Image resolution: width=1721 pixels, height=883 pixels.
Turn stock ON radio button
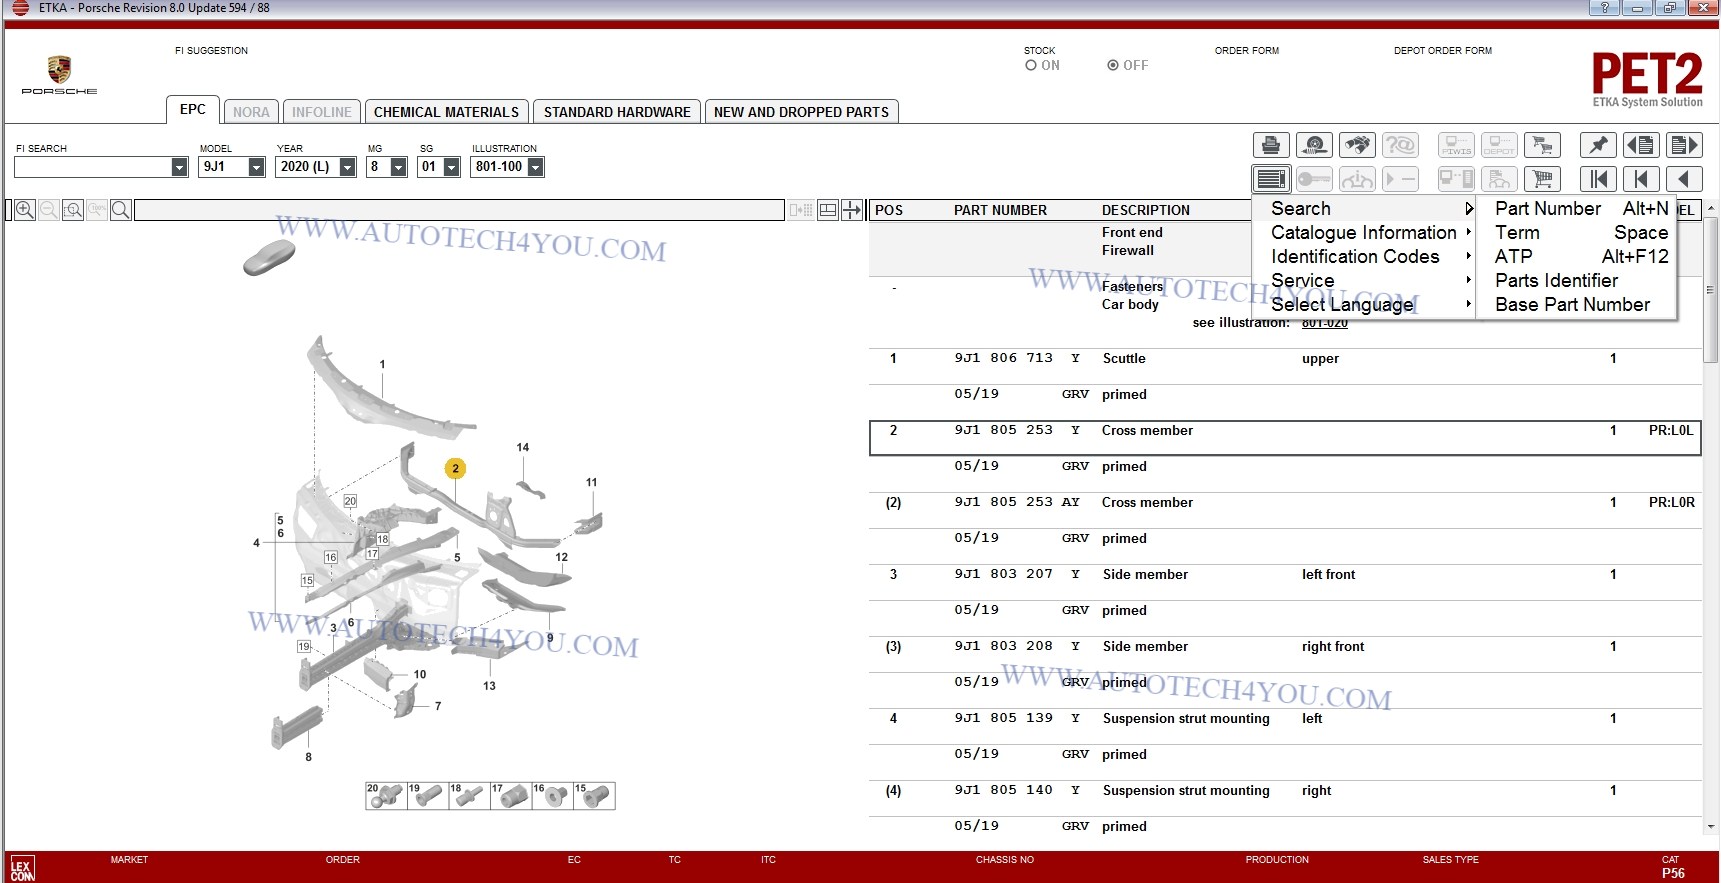point(1031,66)
